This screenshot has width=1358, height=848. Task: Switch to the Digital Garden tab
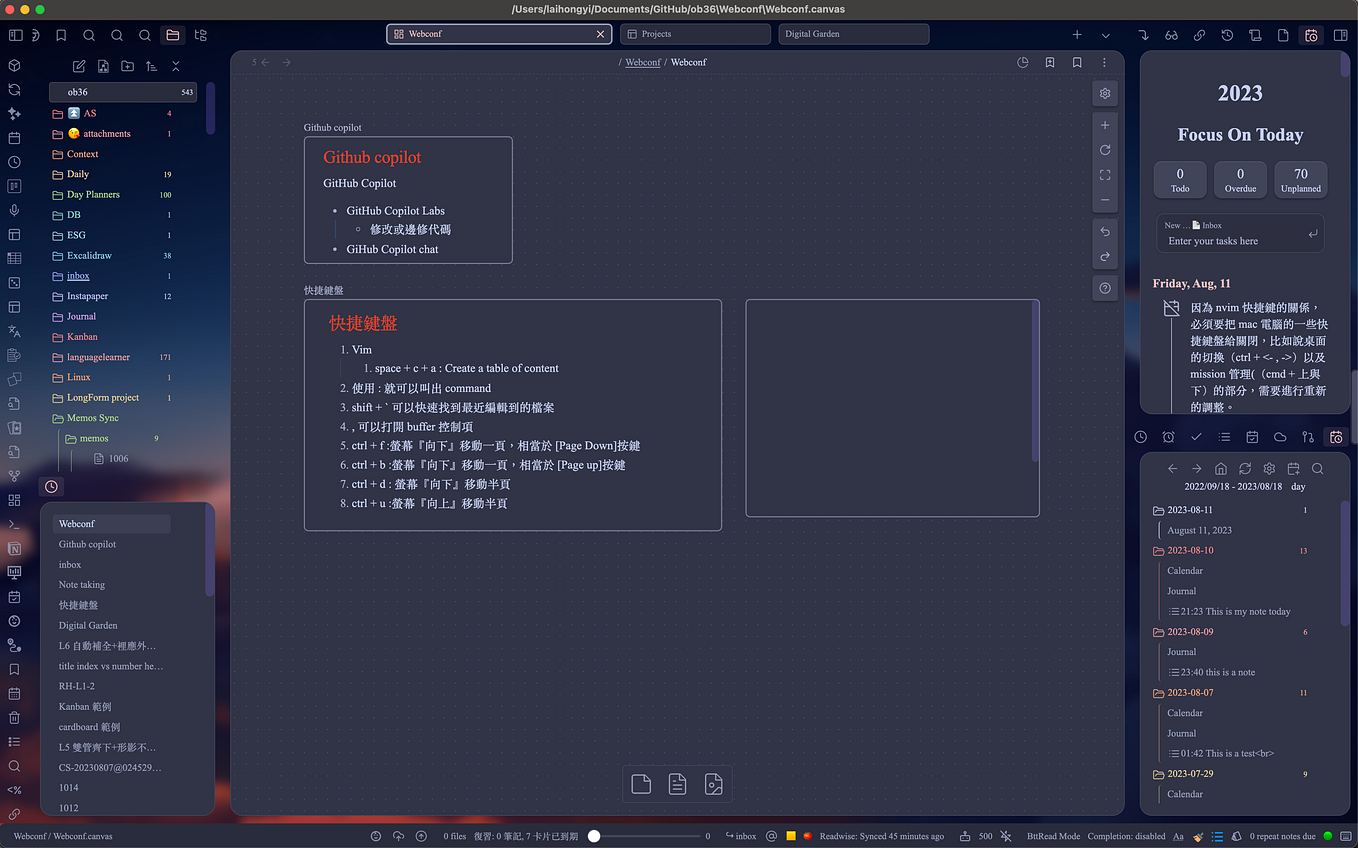(x=853, y=33)
